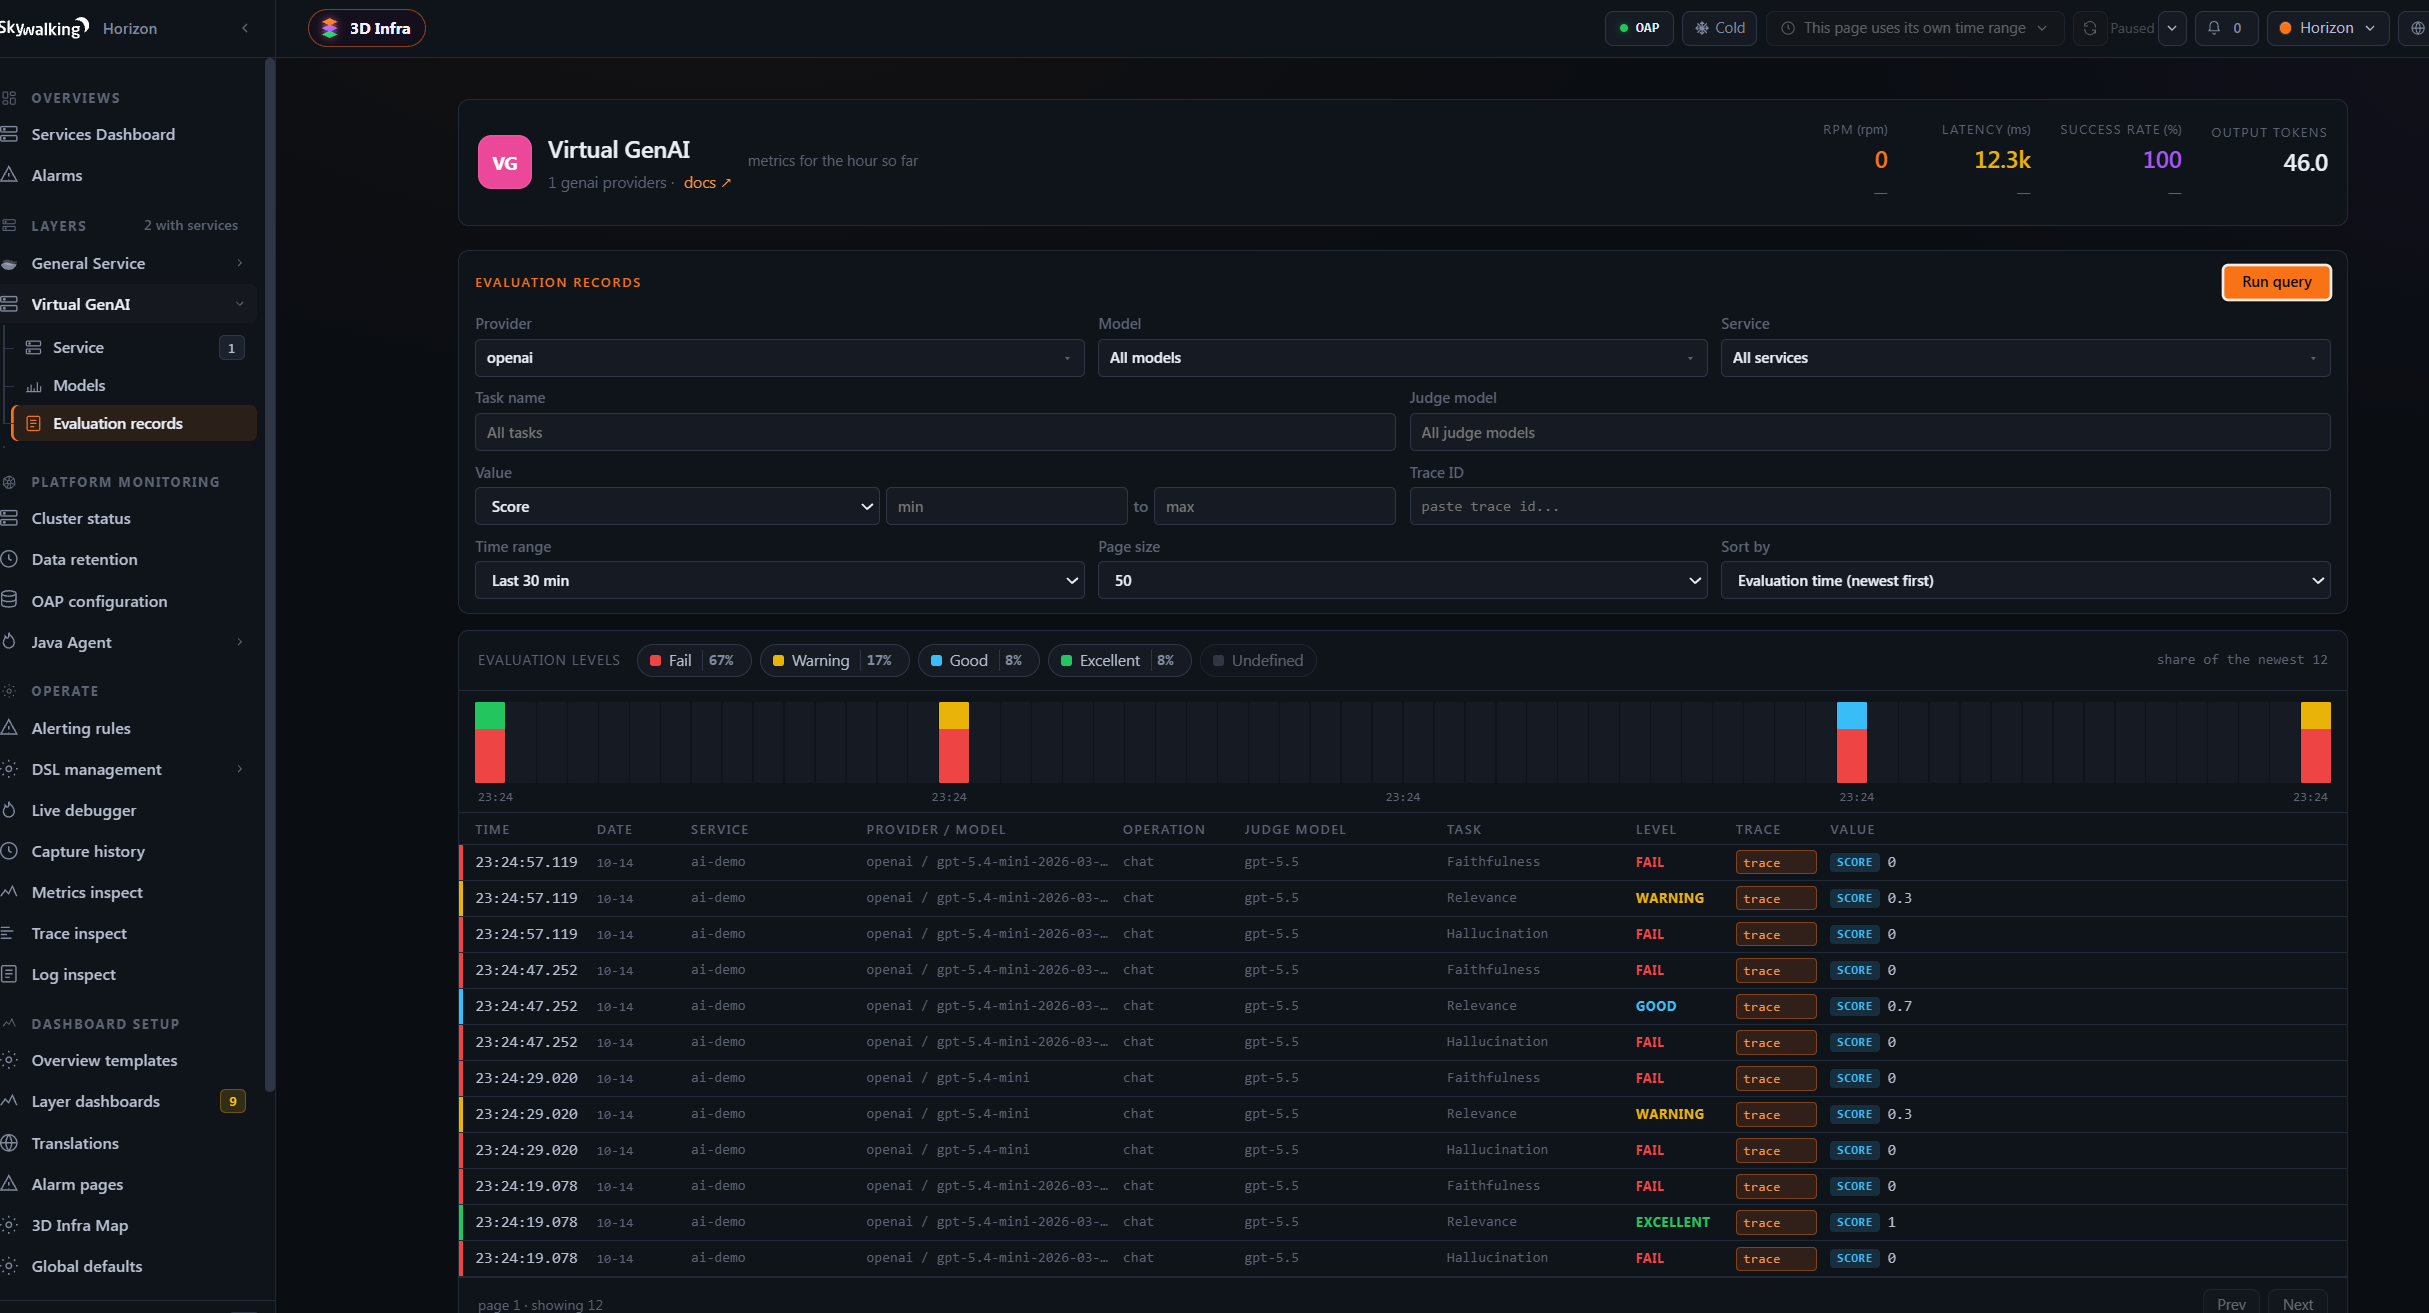Screen dimensions: 2429x1313
Task: Open notifications bell icon
Action: (2226, 28)
